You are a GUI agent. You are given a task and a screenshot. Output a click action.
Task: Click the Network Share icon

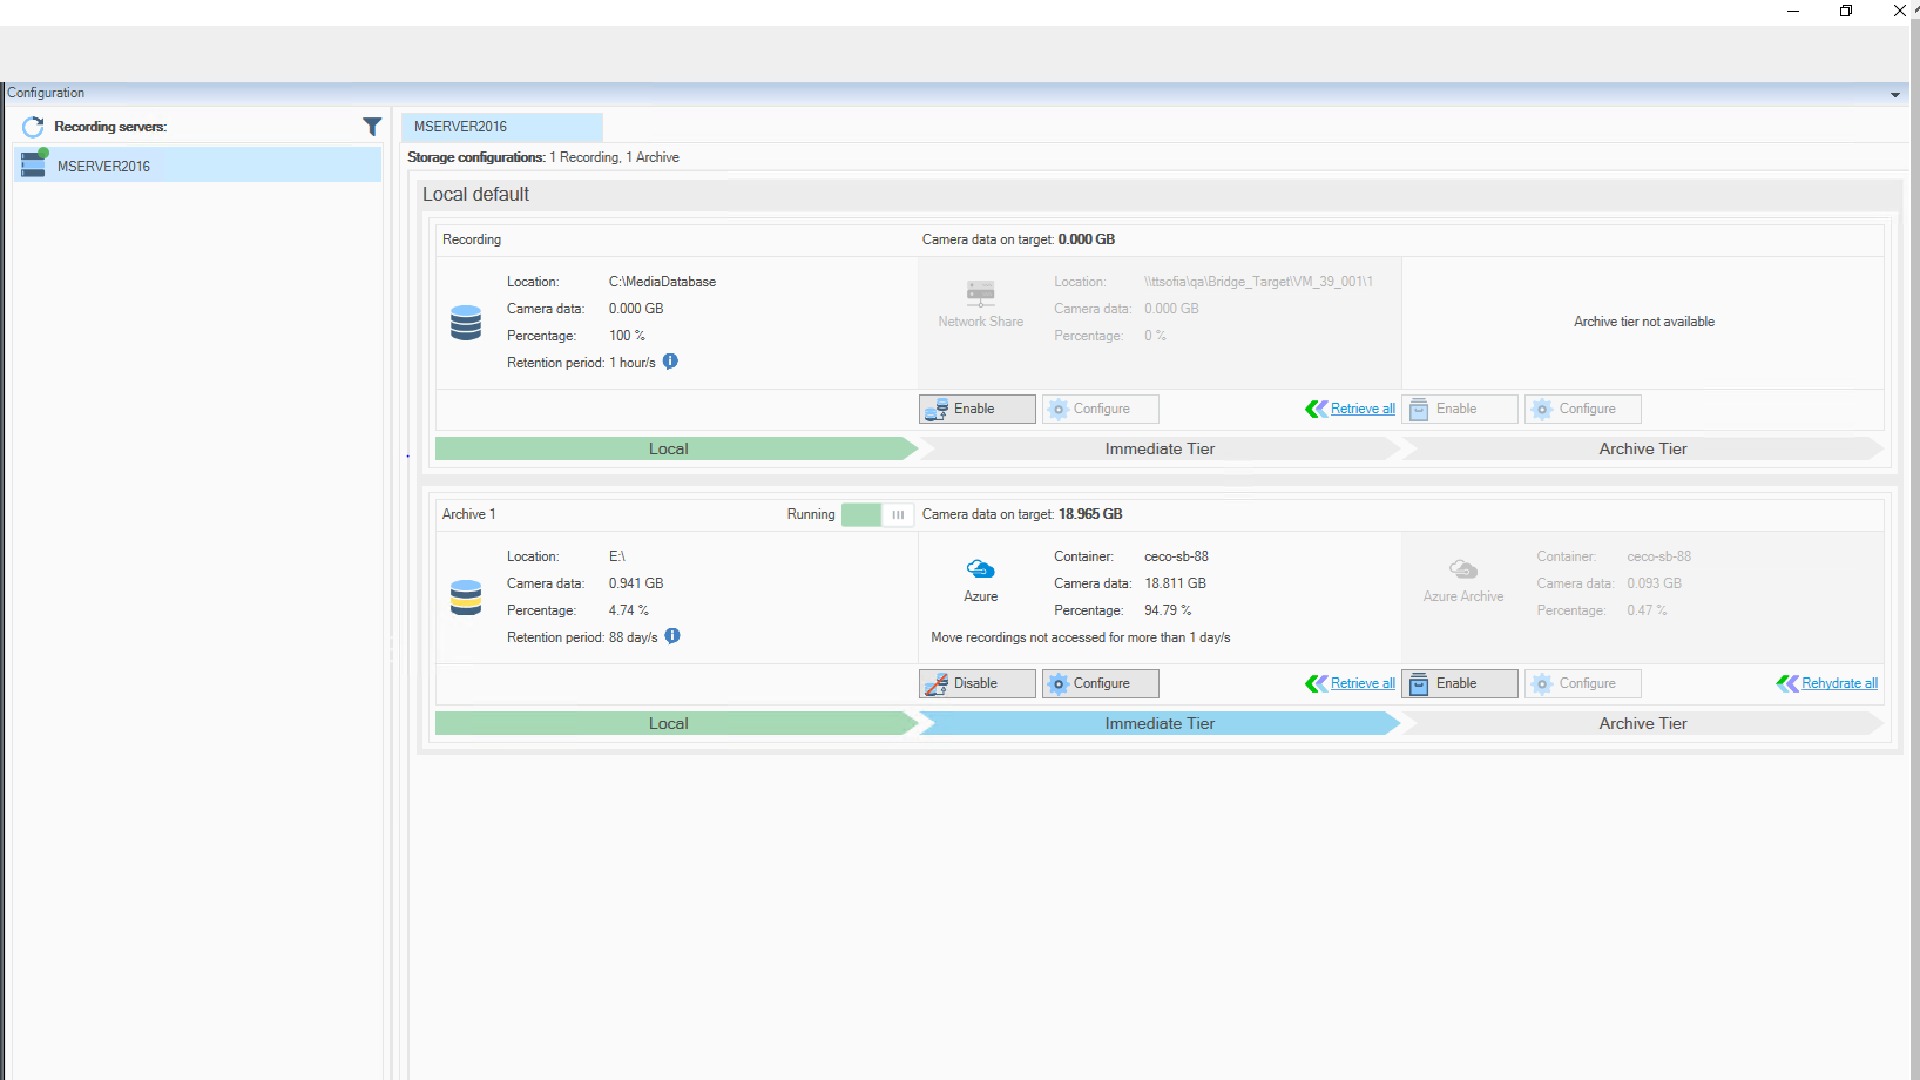click(980, 293)
